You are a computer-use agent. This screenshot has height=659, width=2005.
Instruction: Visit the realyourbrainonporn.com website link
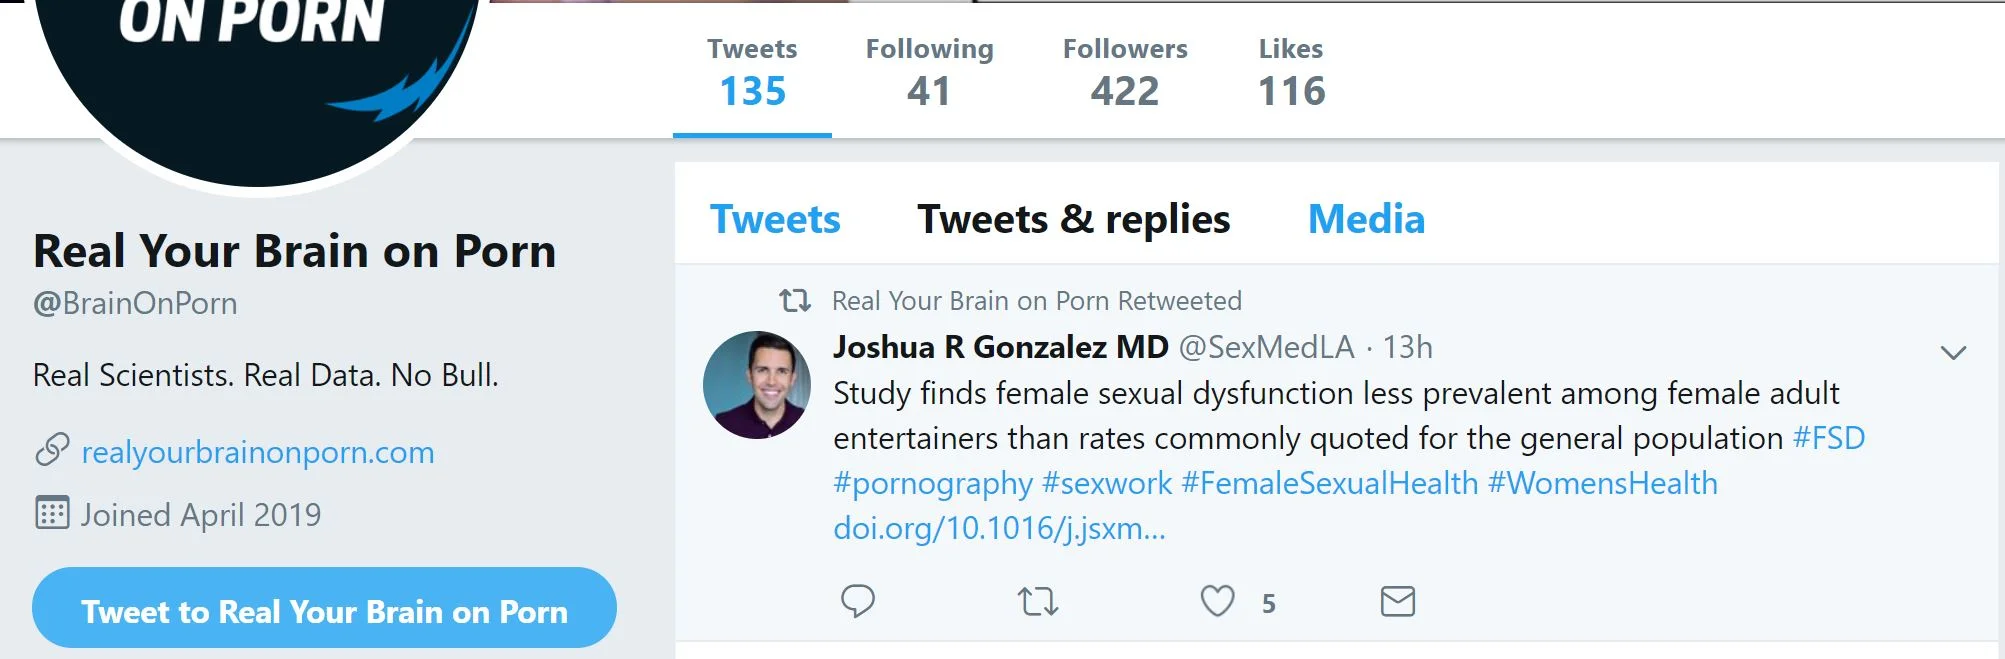click(x=258, y=452)
